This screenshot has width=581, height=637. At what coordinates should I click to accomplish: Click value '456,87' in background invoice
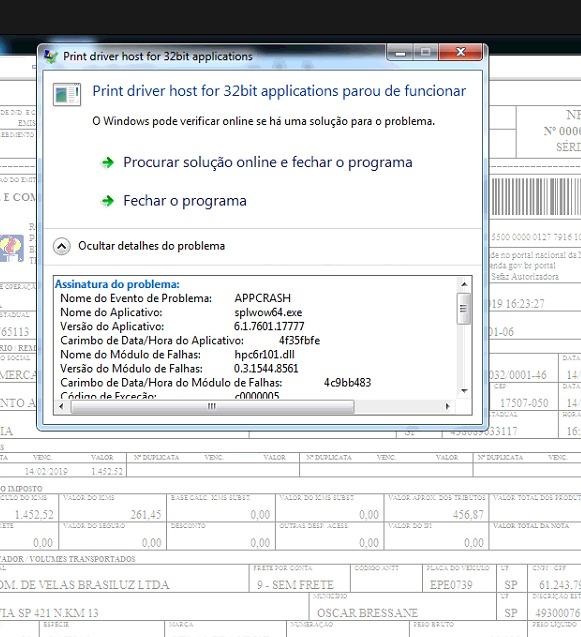[x=468, y=515]
